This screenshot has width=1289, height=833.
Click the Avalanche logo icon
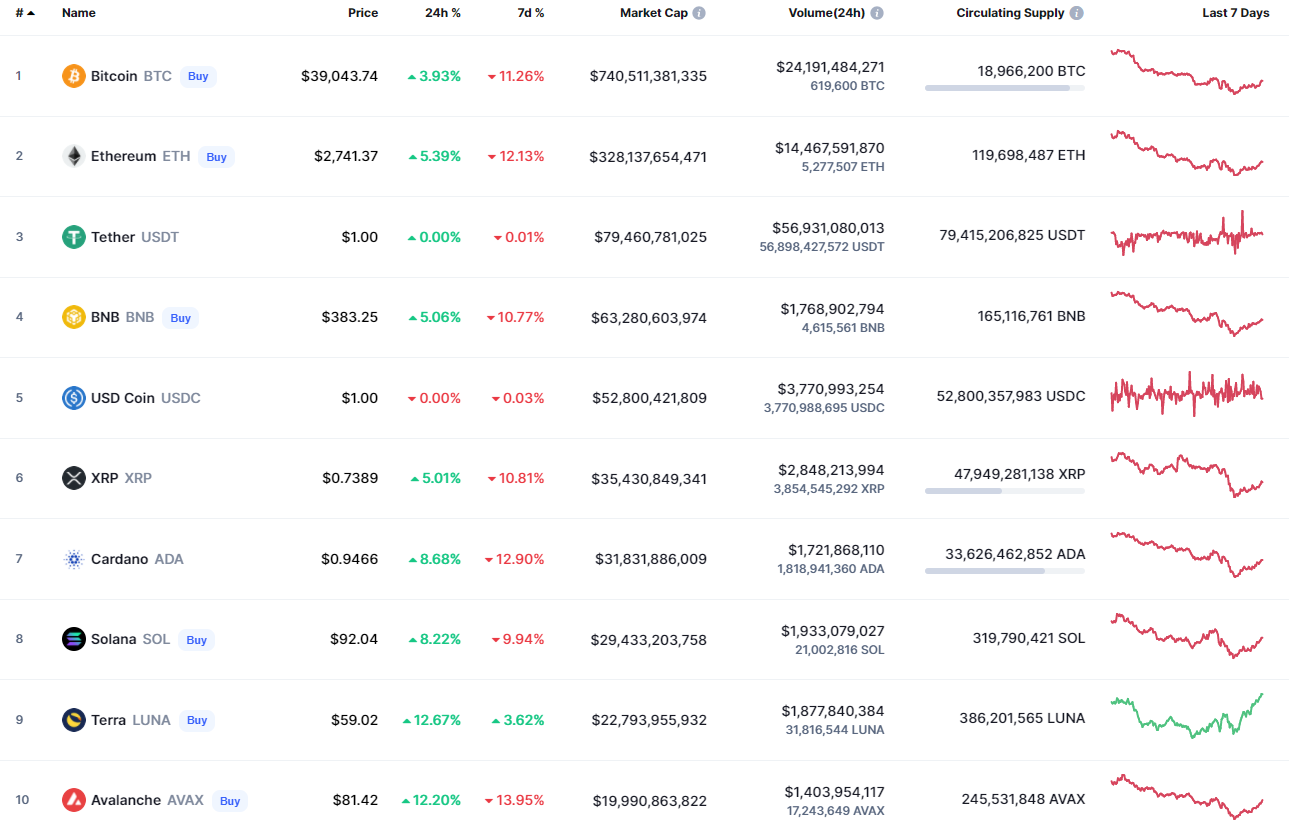tap(74, 800)
